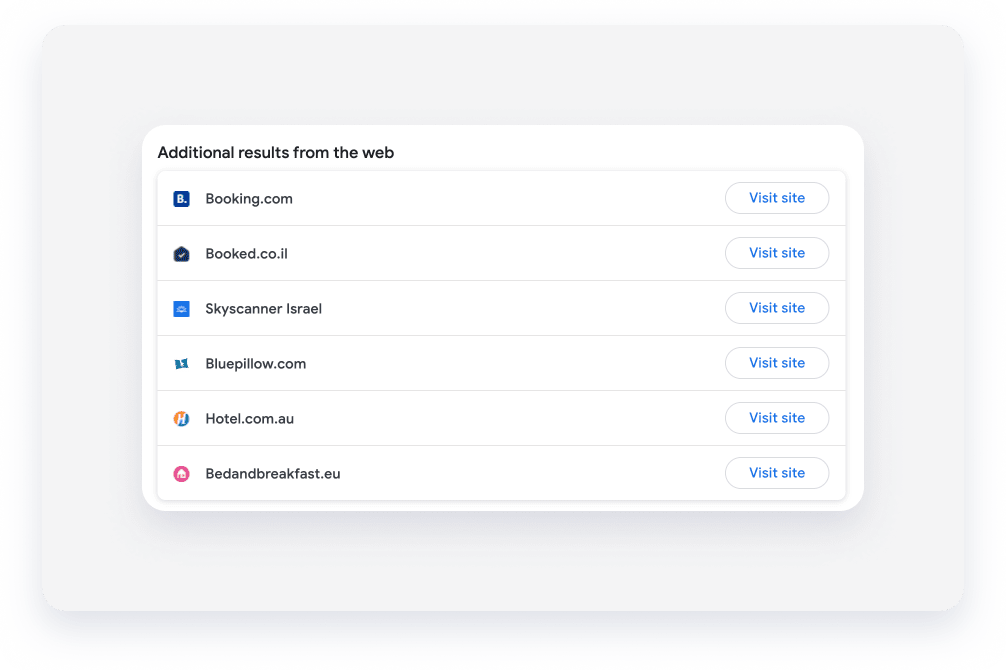Click the Bluepillow.com pillow logo icon

coord(182,364)
